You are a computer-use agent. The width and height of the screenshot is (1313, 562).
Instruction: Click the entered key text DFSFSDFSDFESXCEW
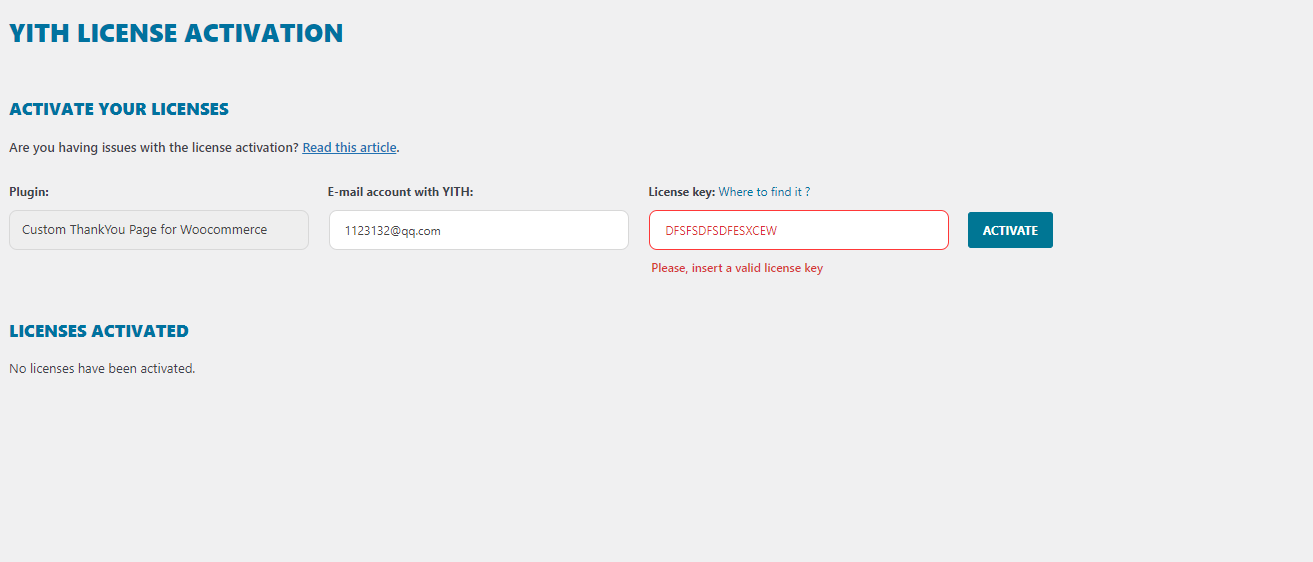(x=721, y=231)
